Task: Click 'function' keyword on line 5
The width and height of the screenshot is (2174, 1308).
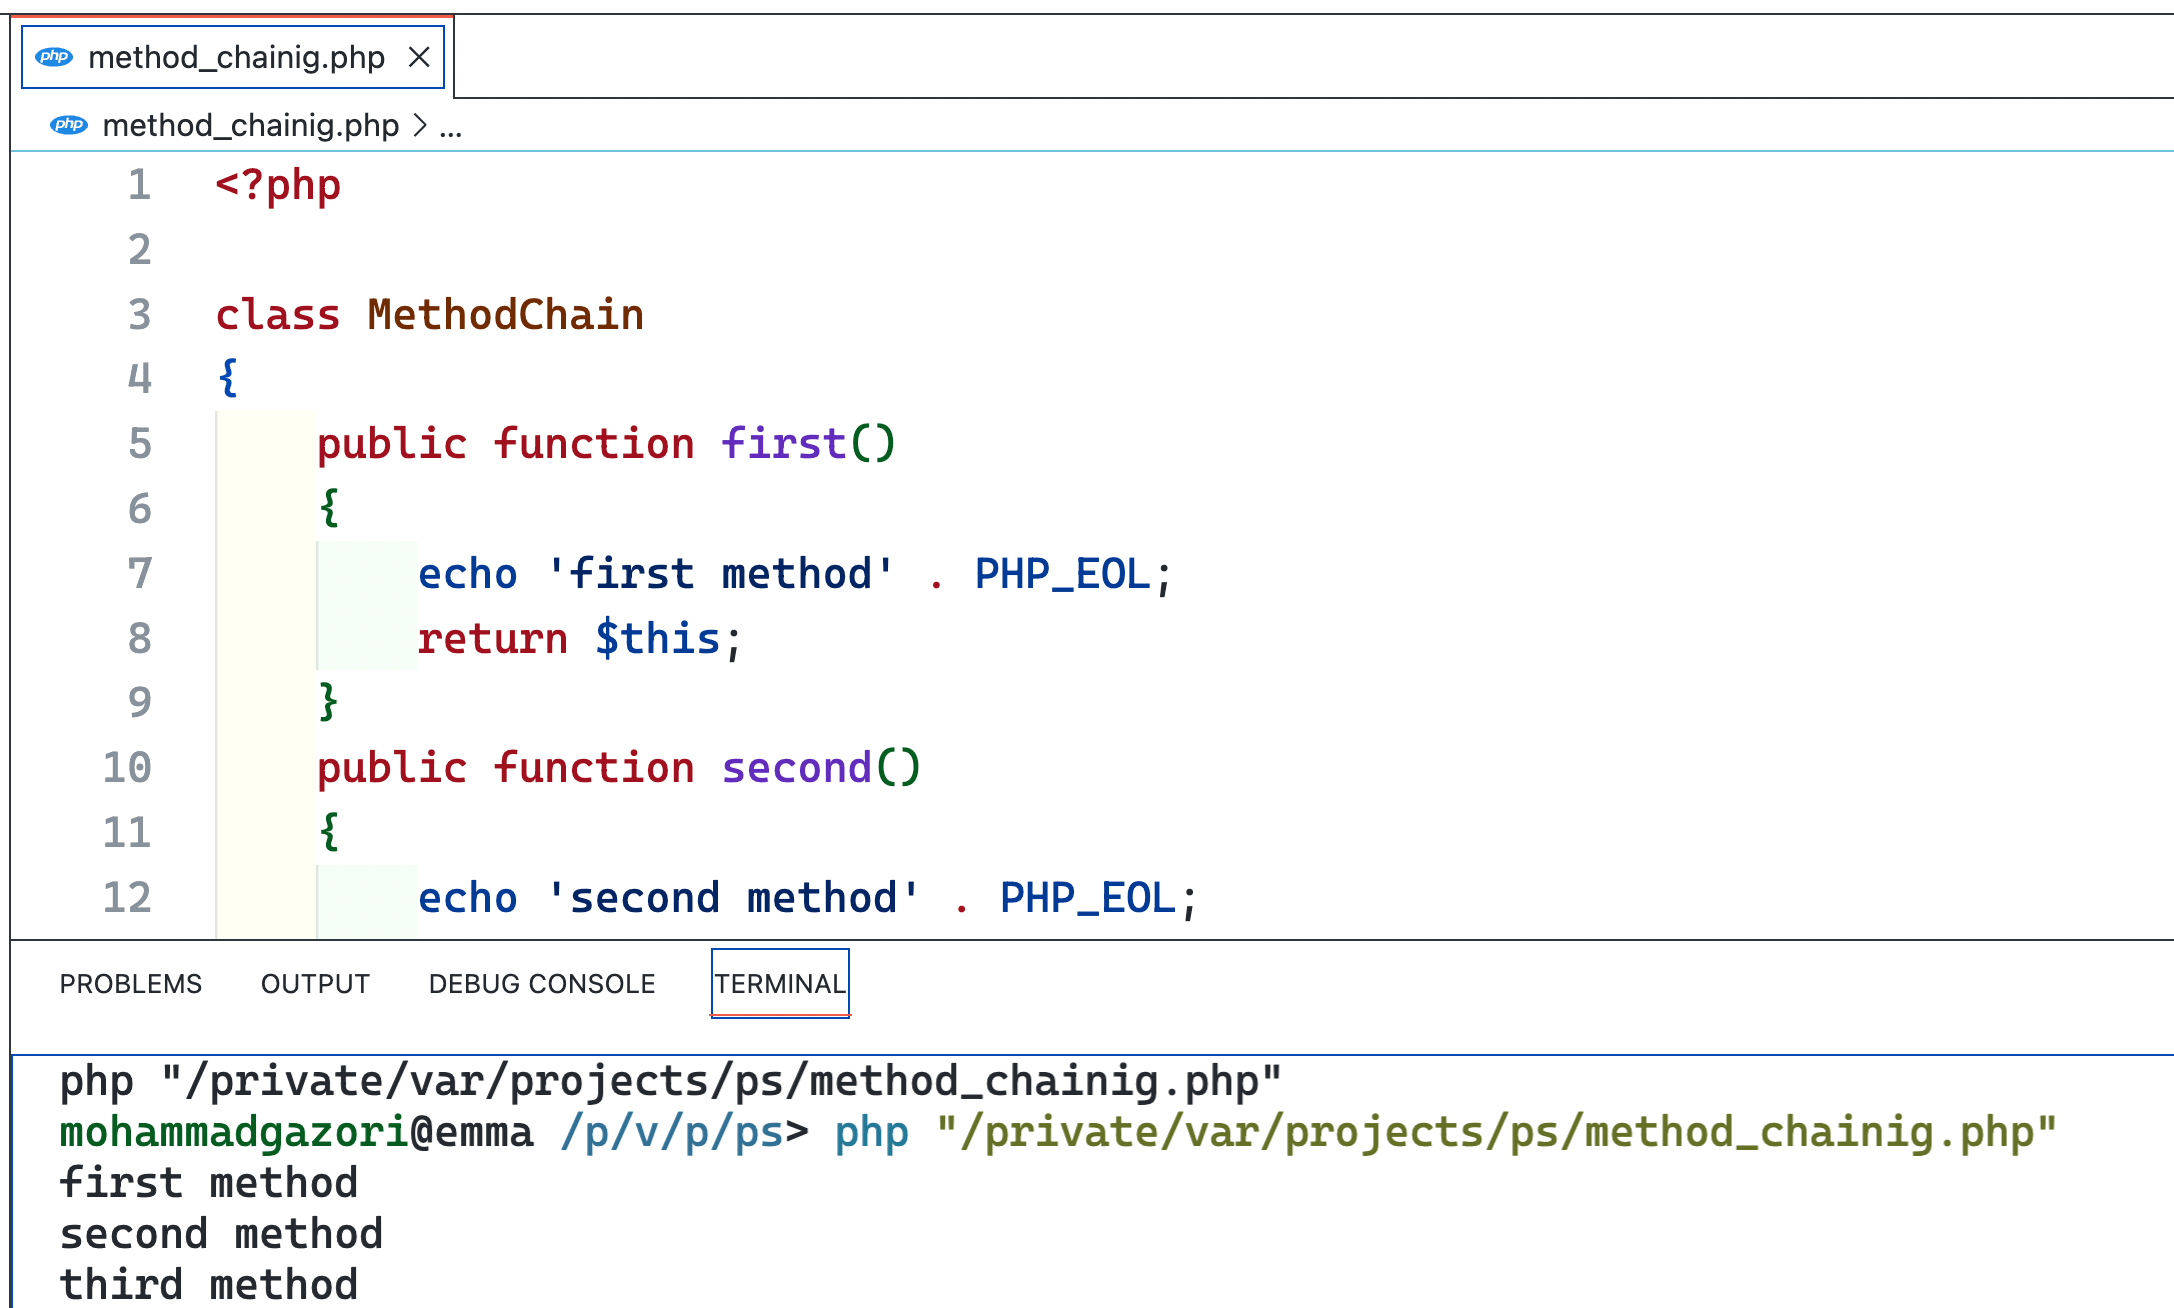Action: click(594, 444)
